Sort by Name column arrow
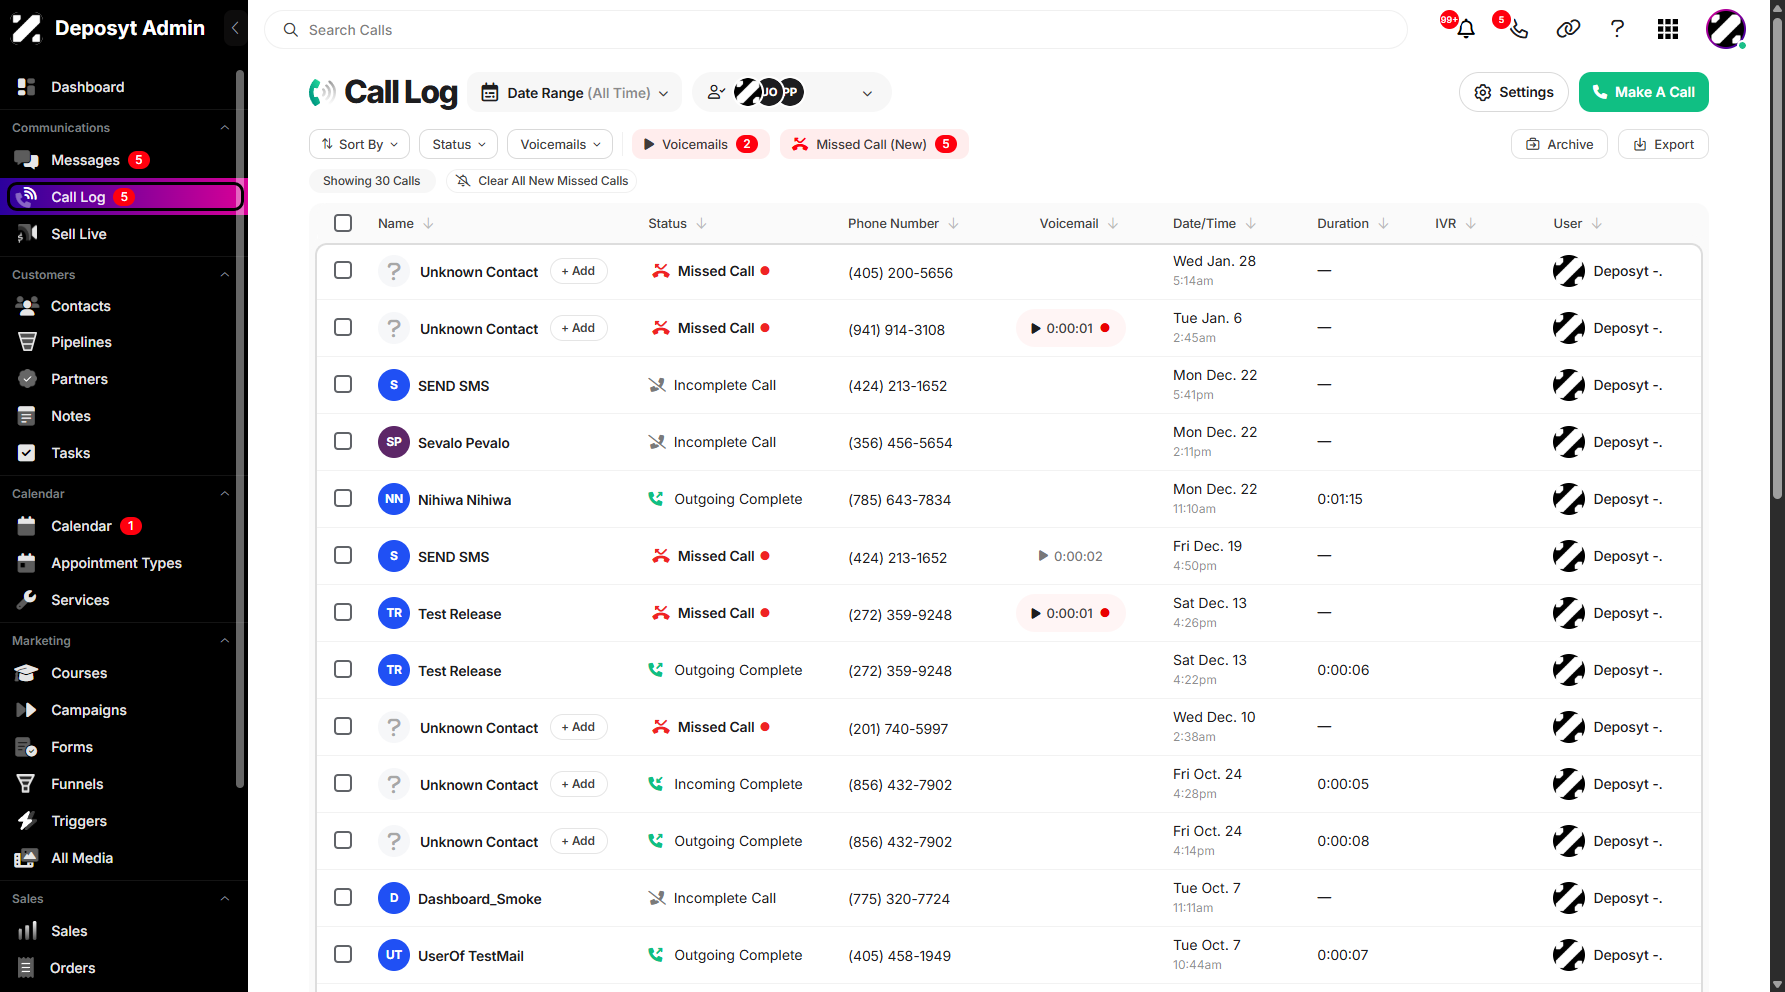The height and width of the screenshot is (992, 1785). (x=429, y=224)
